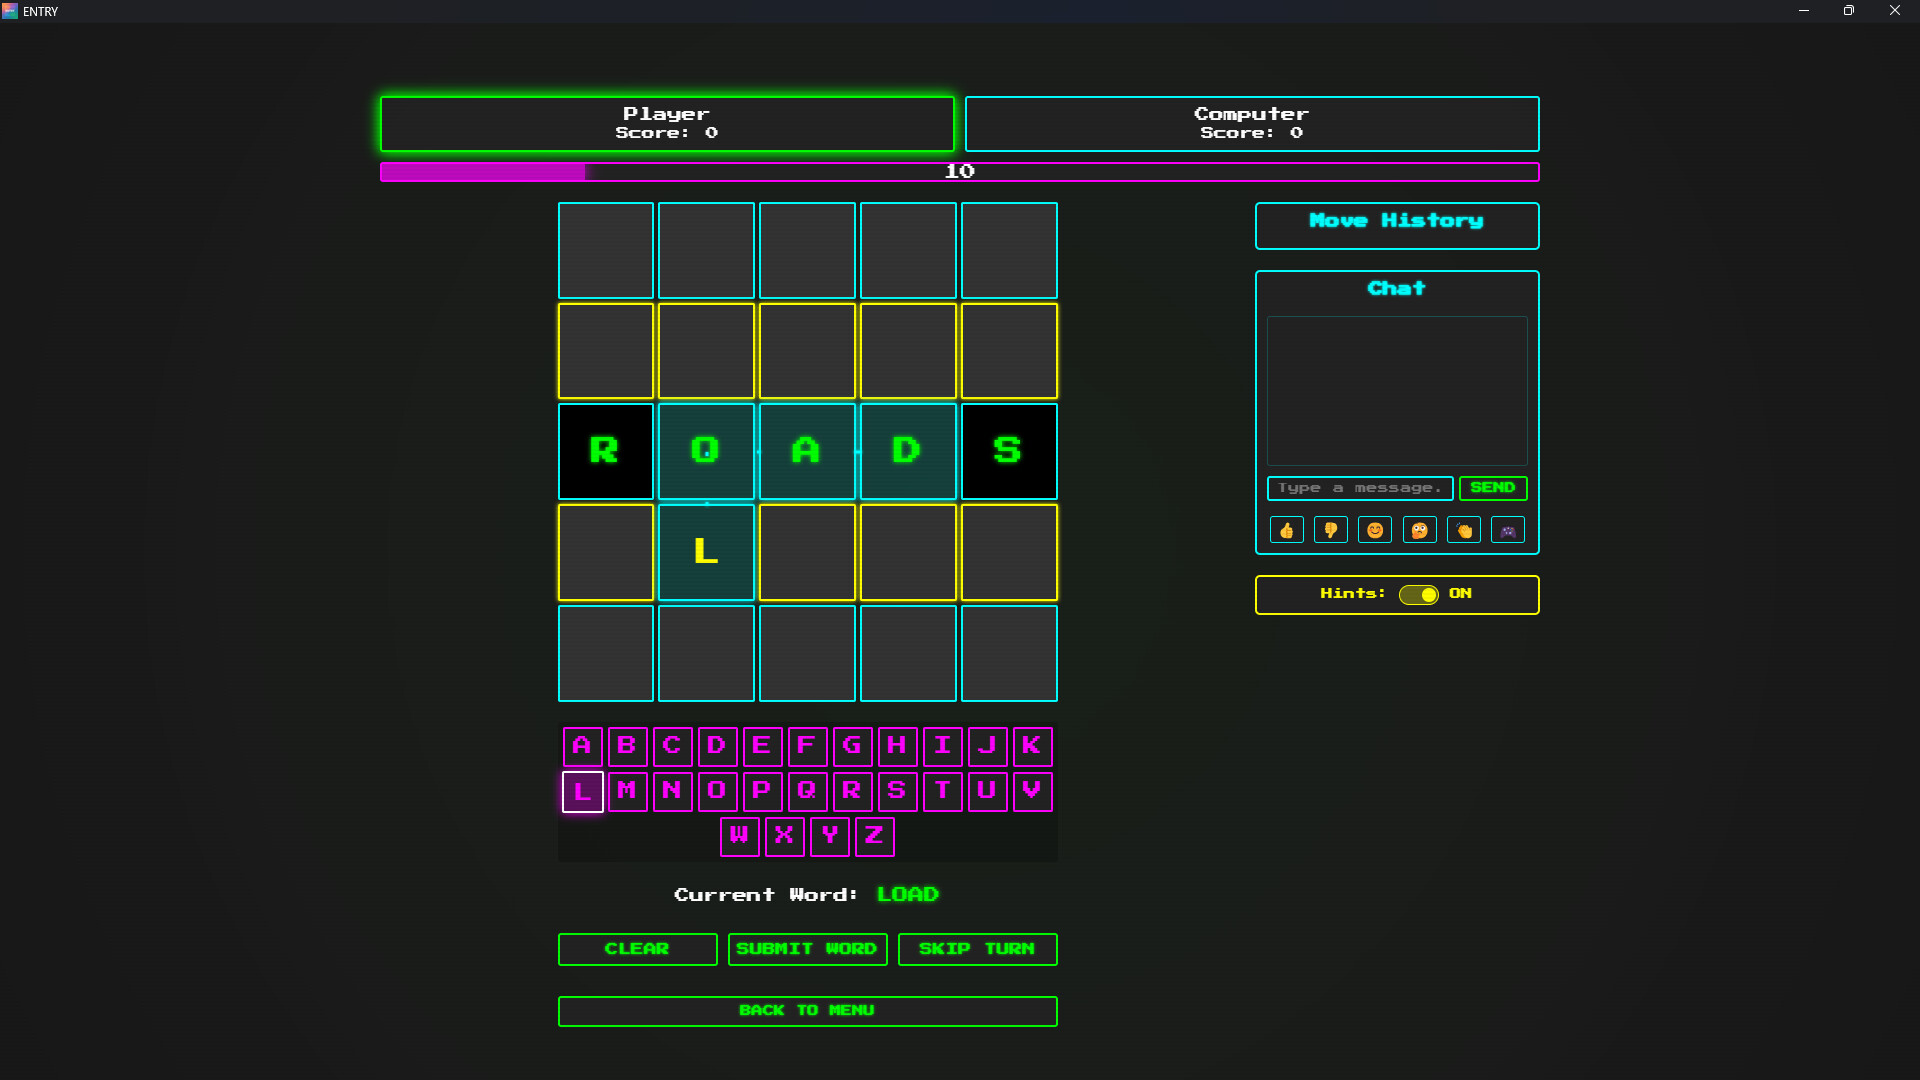Image resolution: width=1920 pixels, height=1080 pixels.
Task: Choose the letter Q key
Action: point(808,792)
